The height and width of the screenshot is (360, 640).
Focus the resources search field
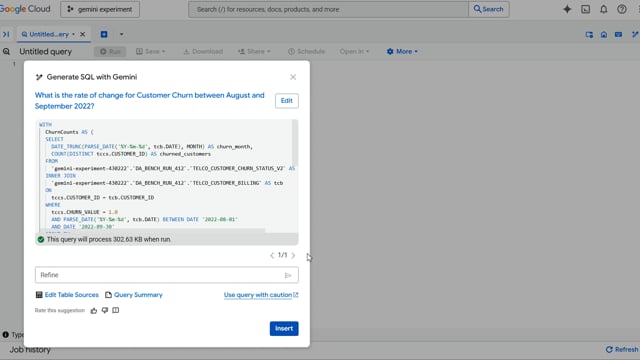[x=329, y=9]
